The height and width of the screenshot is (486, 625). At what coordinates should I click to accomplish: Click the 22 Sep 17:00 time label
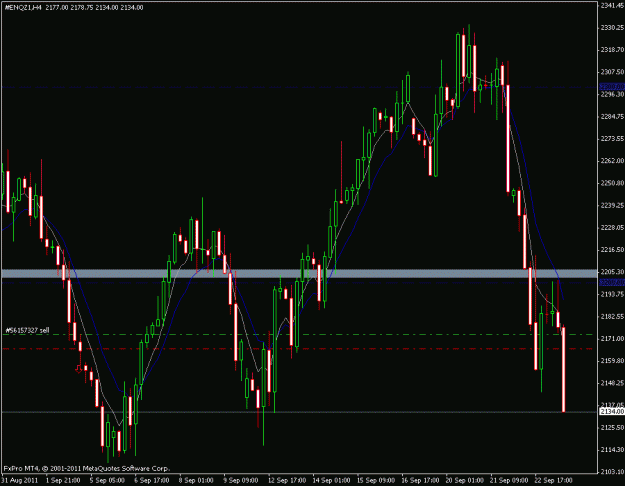(553, 480)
